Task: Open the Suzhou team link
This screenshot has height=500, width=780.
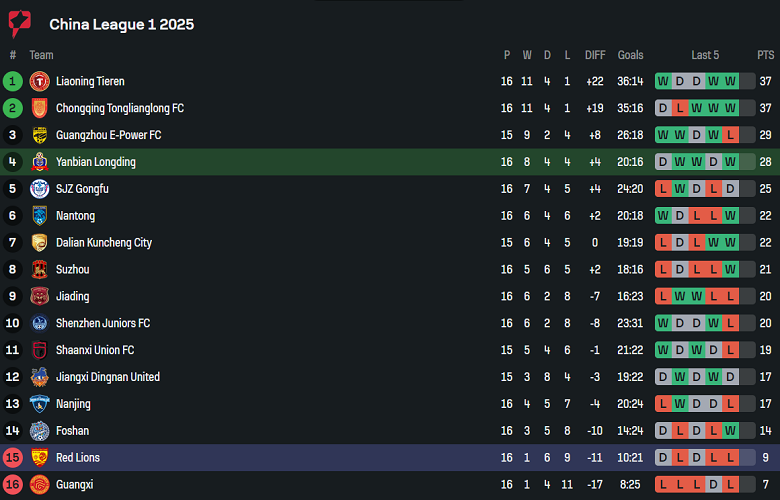Action: [73, 270]
